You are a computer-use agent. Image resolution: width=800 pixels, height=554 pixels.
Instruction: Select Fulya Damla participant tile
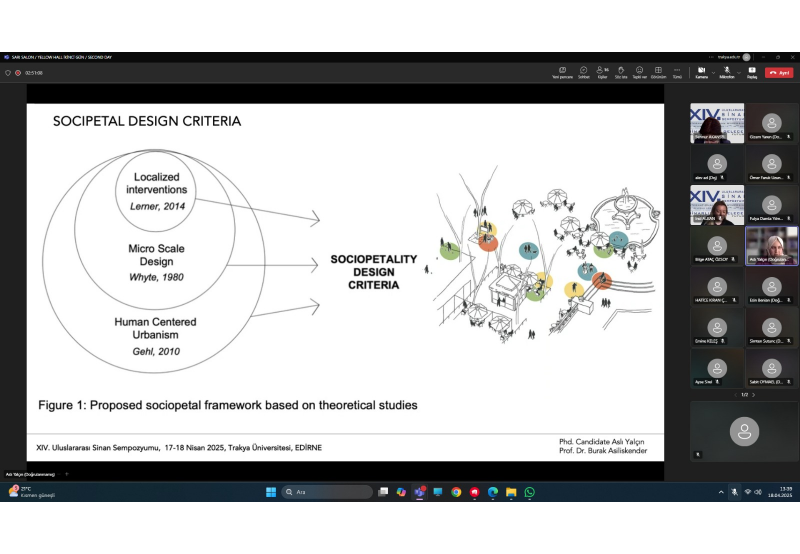pos(771,205)
